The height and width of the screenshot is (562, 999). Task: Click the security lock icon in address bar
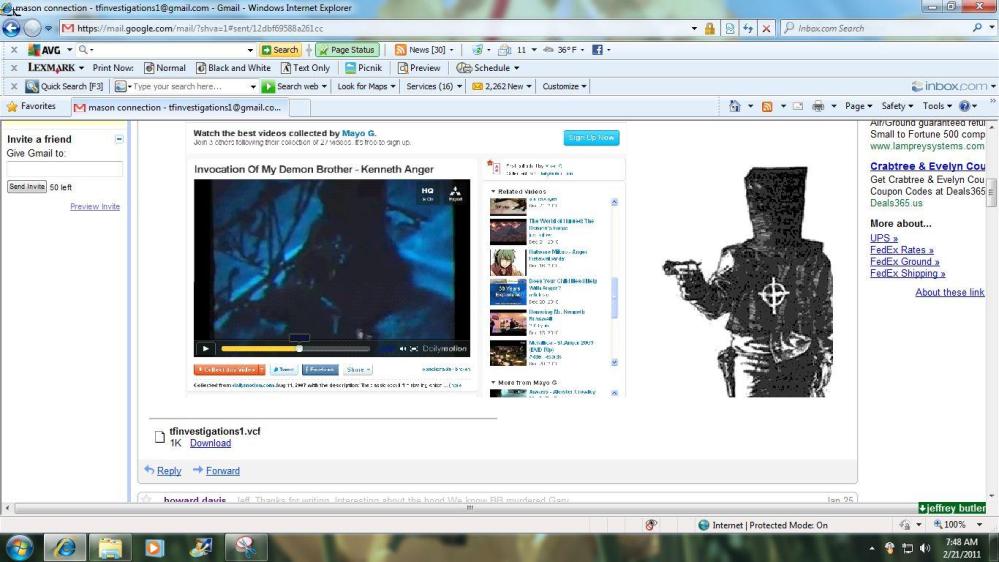coord(709,29)
